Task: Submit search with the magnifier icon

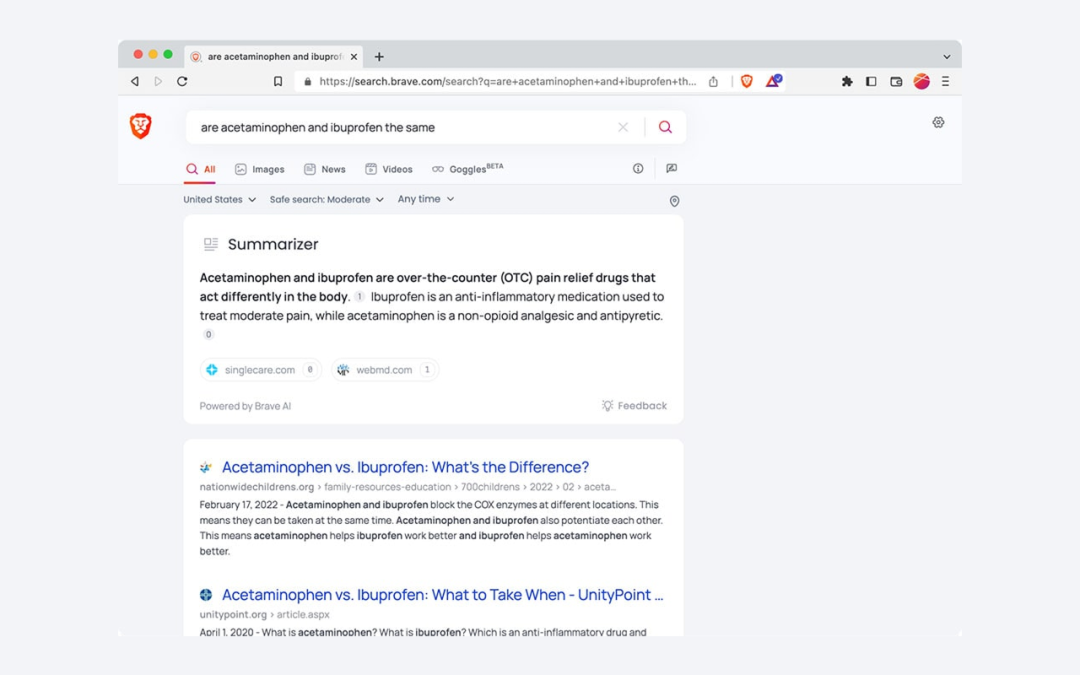Action: [x=665, y=127]
